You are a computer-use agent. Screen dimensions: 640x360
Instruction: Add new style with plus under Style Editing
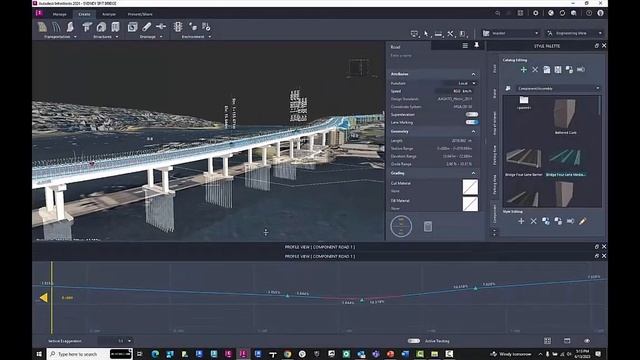pyautogui.click(x=521, y=221)
